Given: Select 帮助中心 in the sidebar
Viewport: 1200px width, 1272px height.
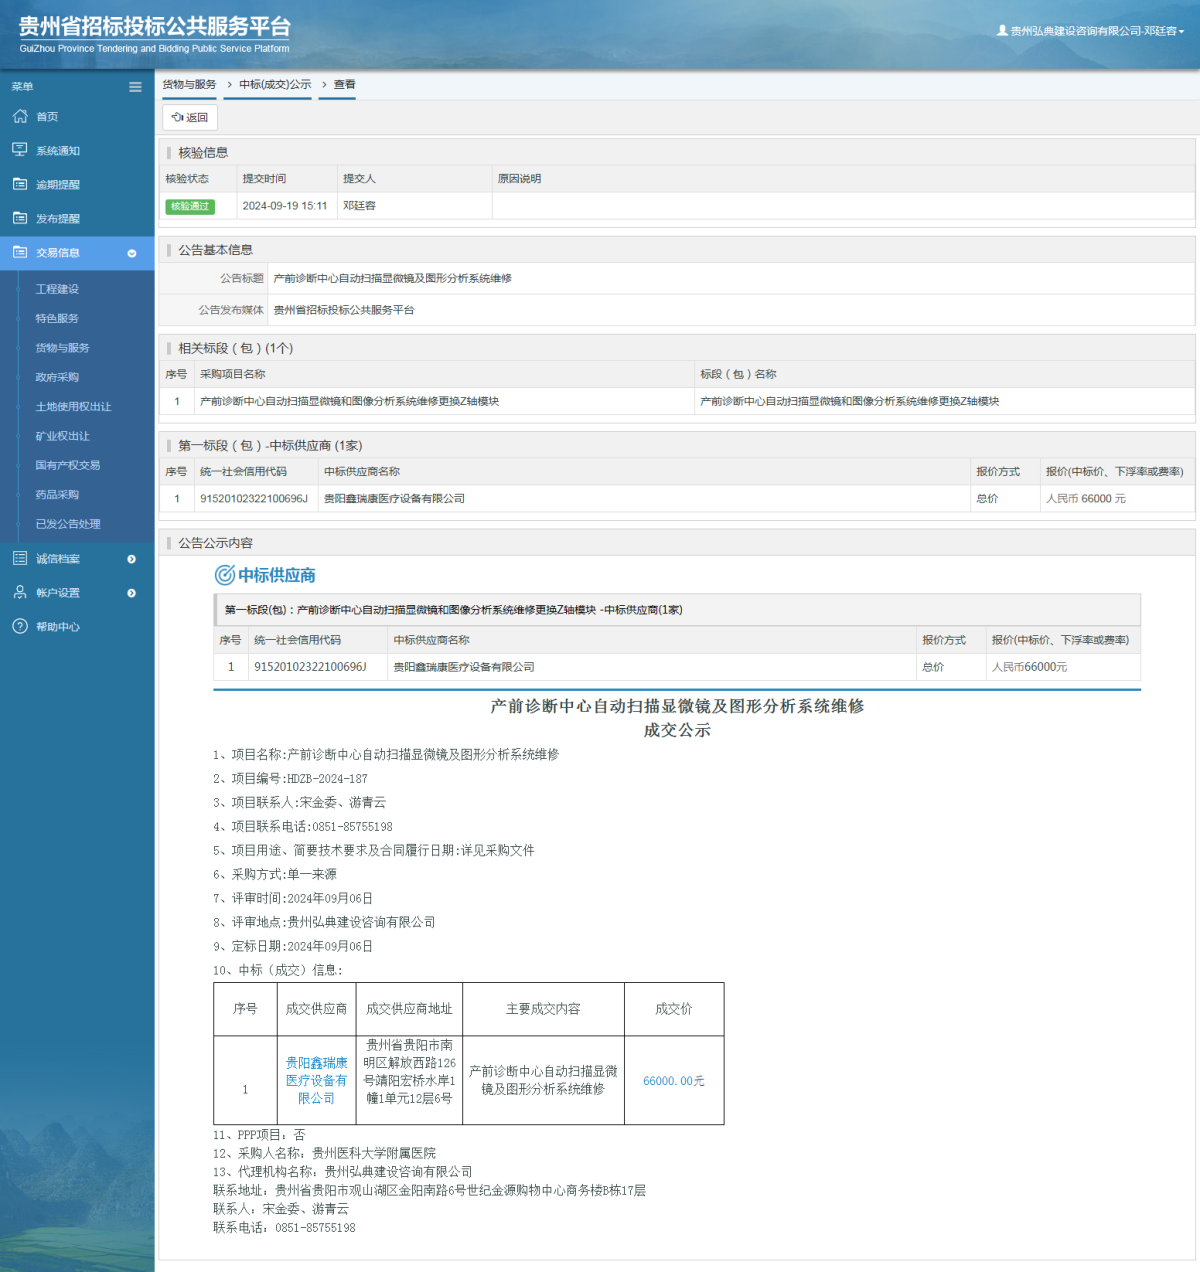Looking at the screenshot, I should (x=58, y=627).
